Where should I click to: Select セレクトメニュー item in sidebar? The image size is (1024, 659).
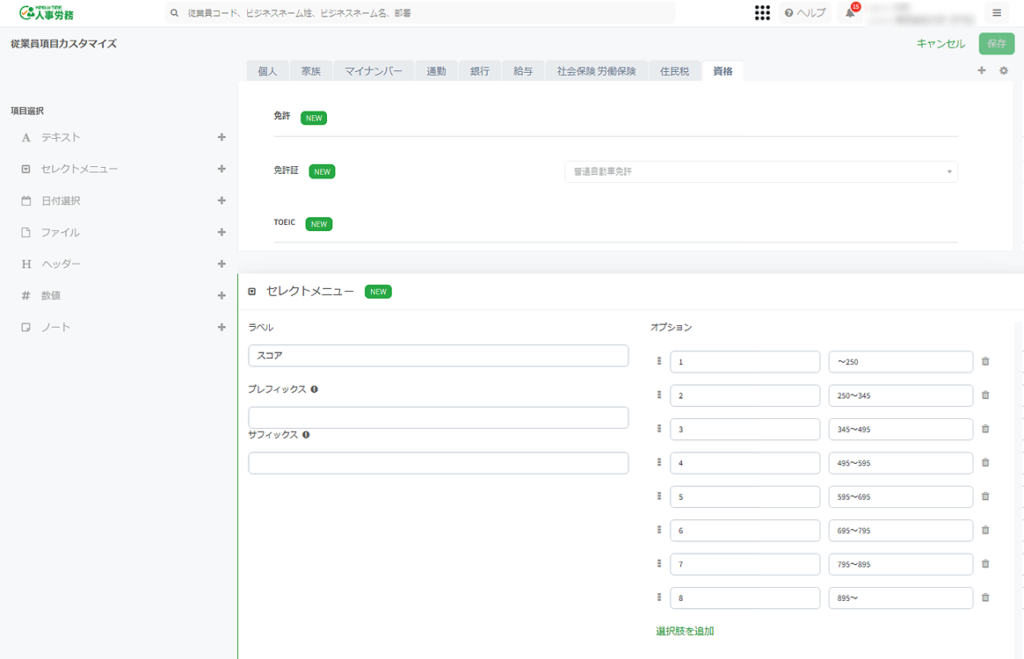click(x=79, y=169)
